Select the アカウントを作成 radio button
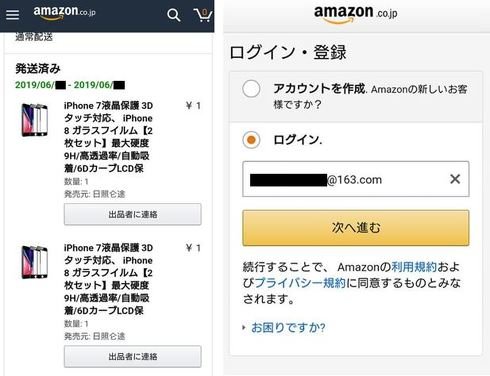This screenshot has width=490, height=376. coord(251,89)
